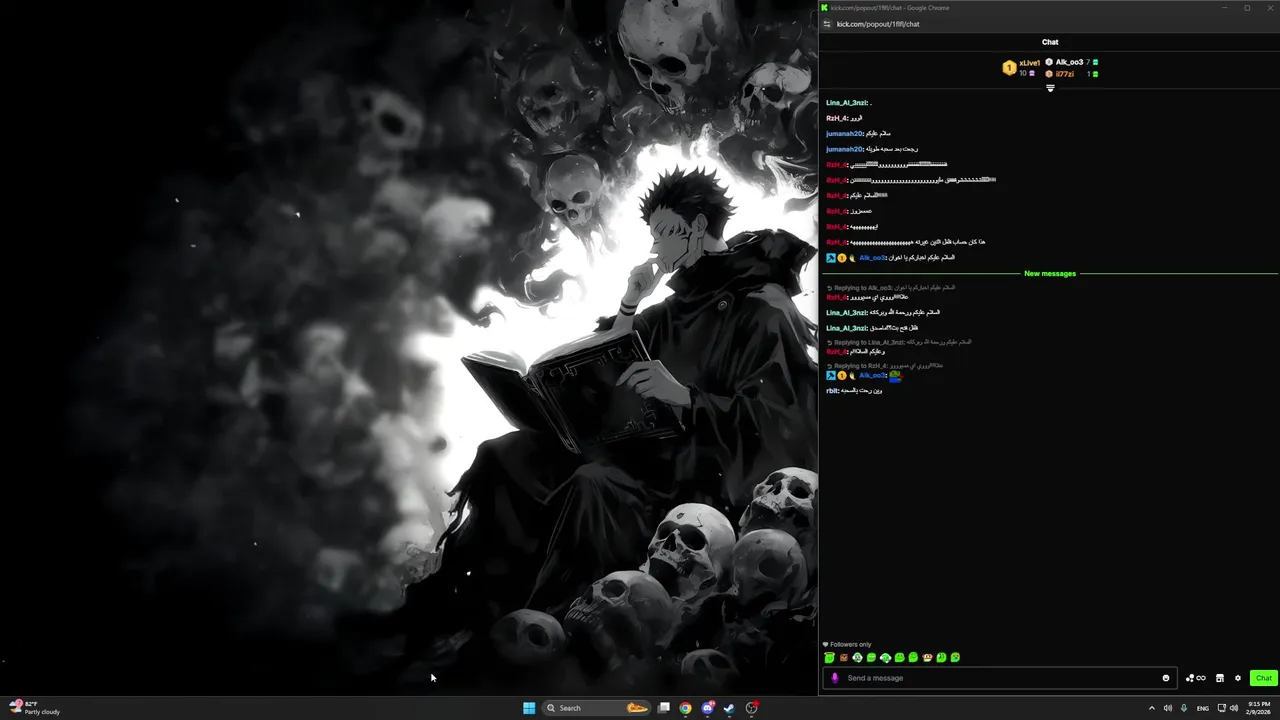Click the pizza icon in taskbar search
Viewport: 1280px width, 720px height.
tap(637, 708)
